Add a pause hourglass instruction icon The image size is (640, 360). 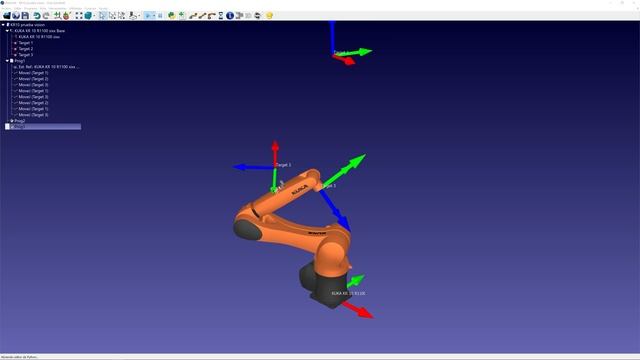coord(221,16)
